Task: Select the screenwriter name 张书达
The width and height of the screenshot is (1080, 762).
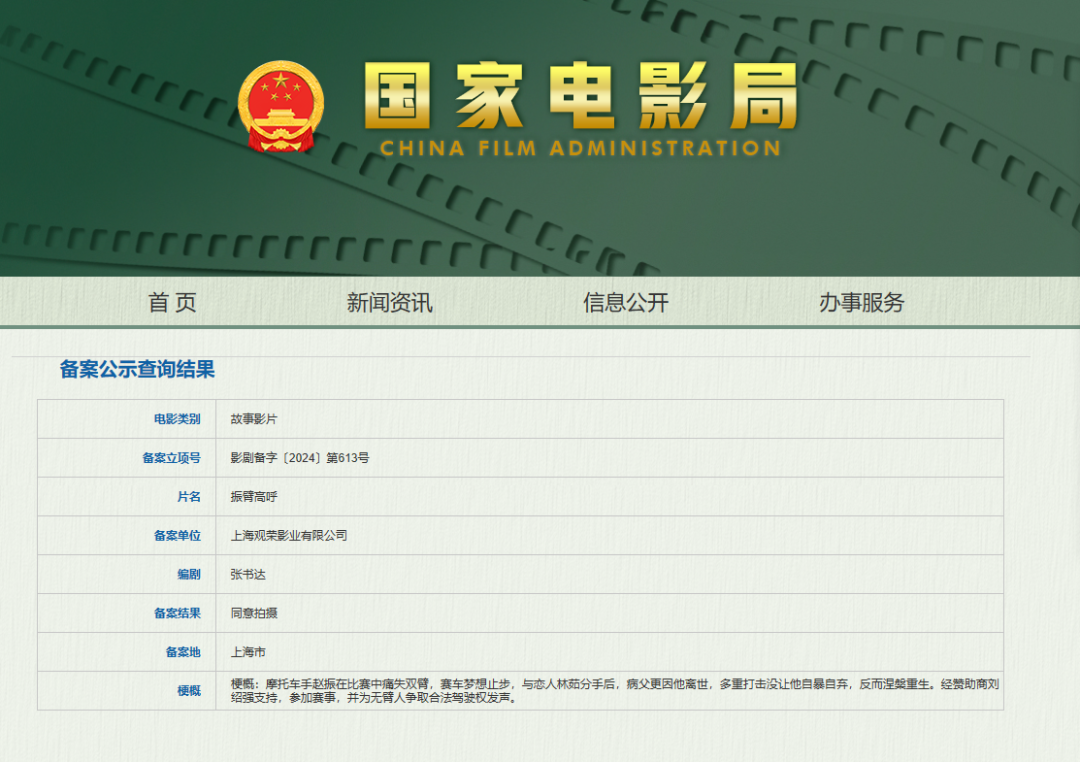Action: coord(248,574)
